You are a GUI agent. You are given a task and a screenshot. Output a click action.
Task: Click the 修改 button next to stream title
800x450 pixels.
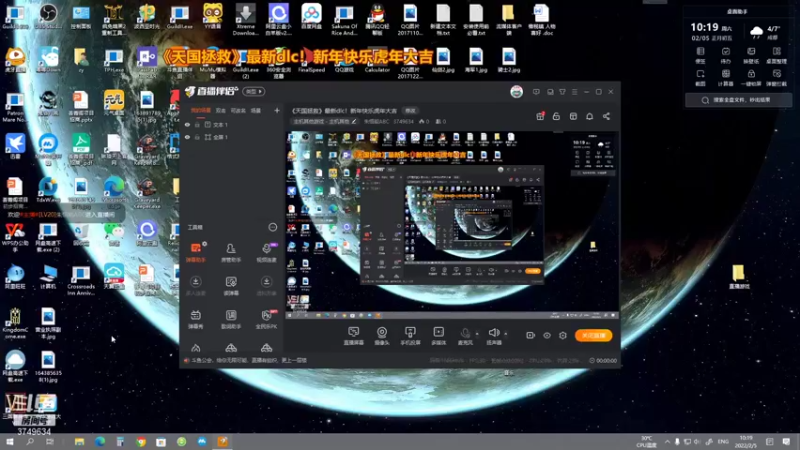pos(410,111)
